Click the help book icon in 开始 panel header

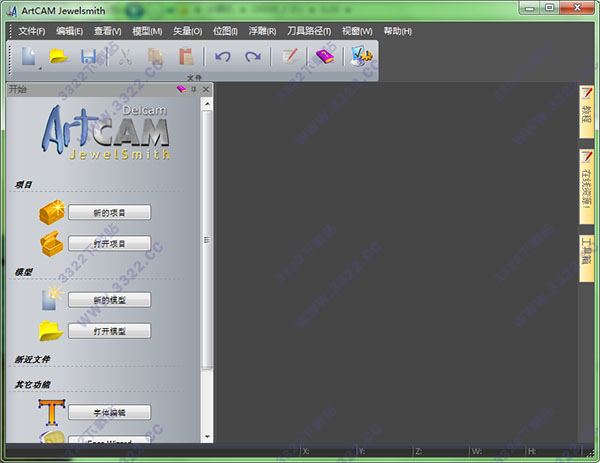181,89
